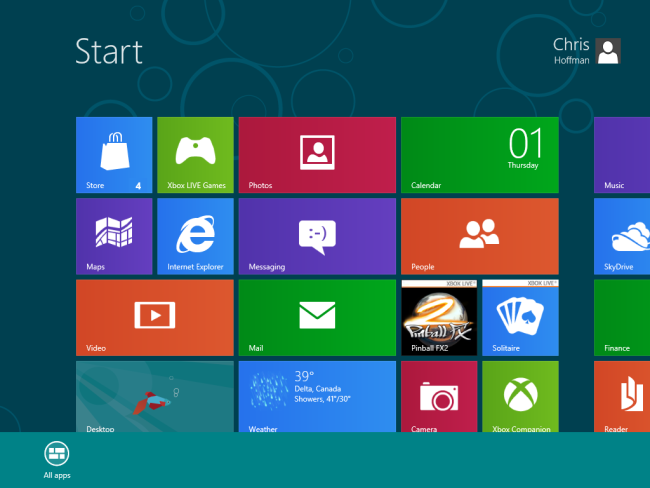Open the SkyDrive tile
Viewport: 650px width, 488px height.
click(x=622, y=236)
